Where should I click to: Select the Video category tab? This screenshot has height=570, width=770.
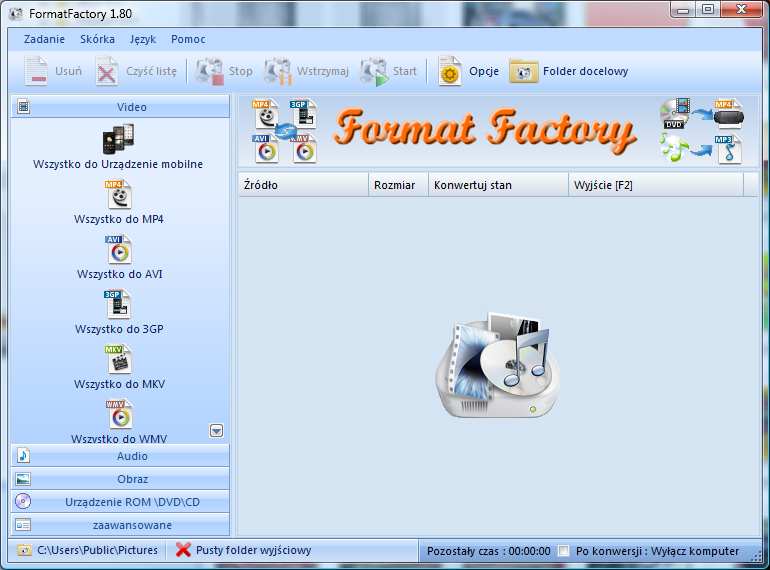[x=120, y=107]
